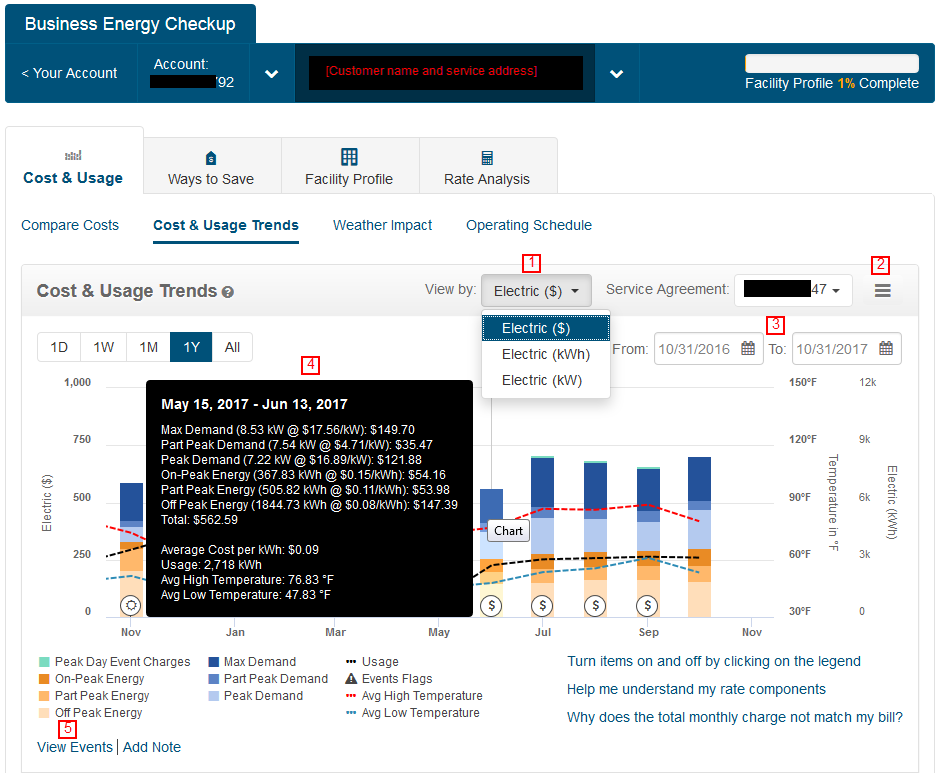Expand the Account selector chevron
Viewport: 935px width, 773px height.
pyautogui.click(x=270, y=74)
